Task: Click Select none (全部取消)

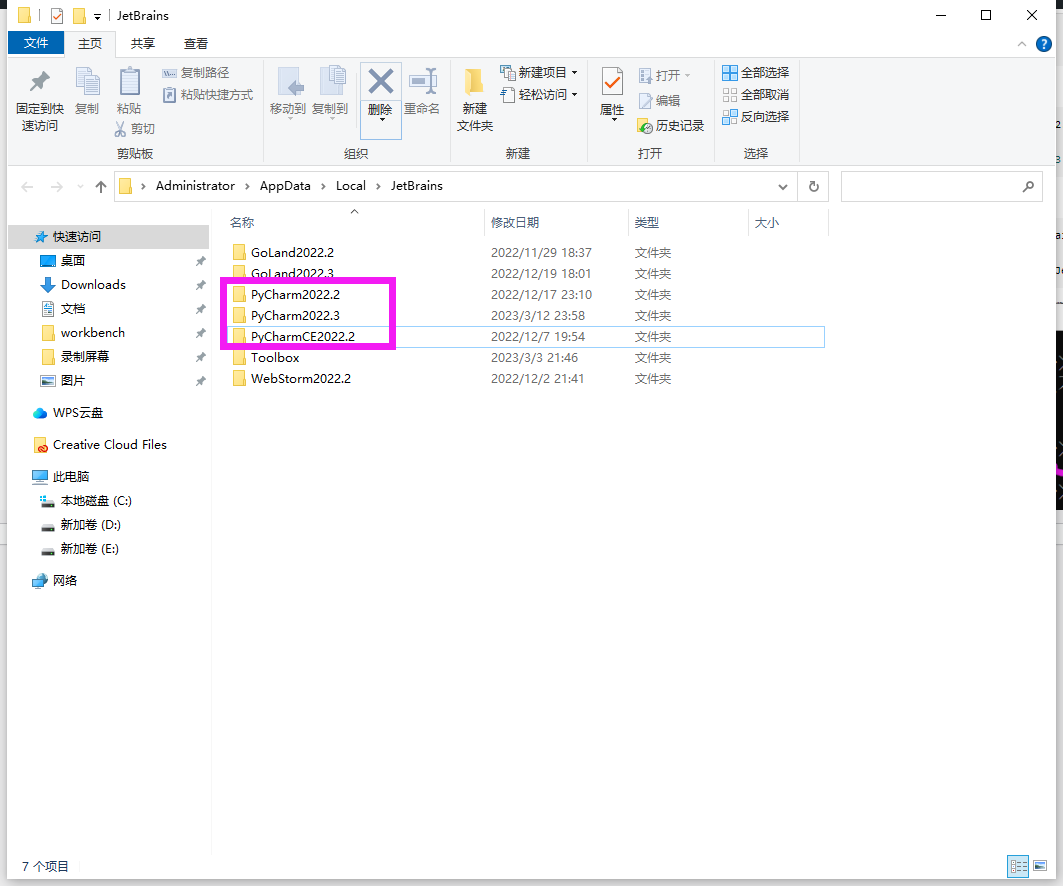Action: [x=756, y=95]
